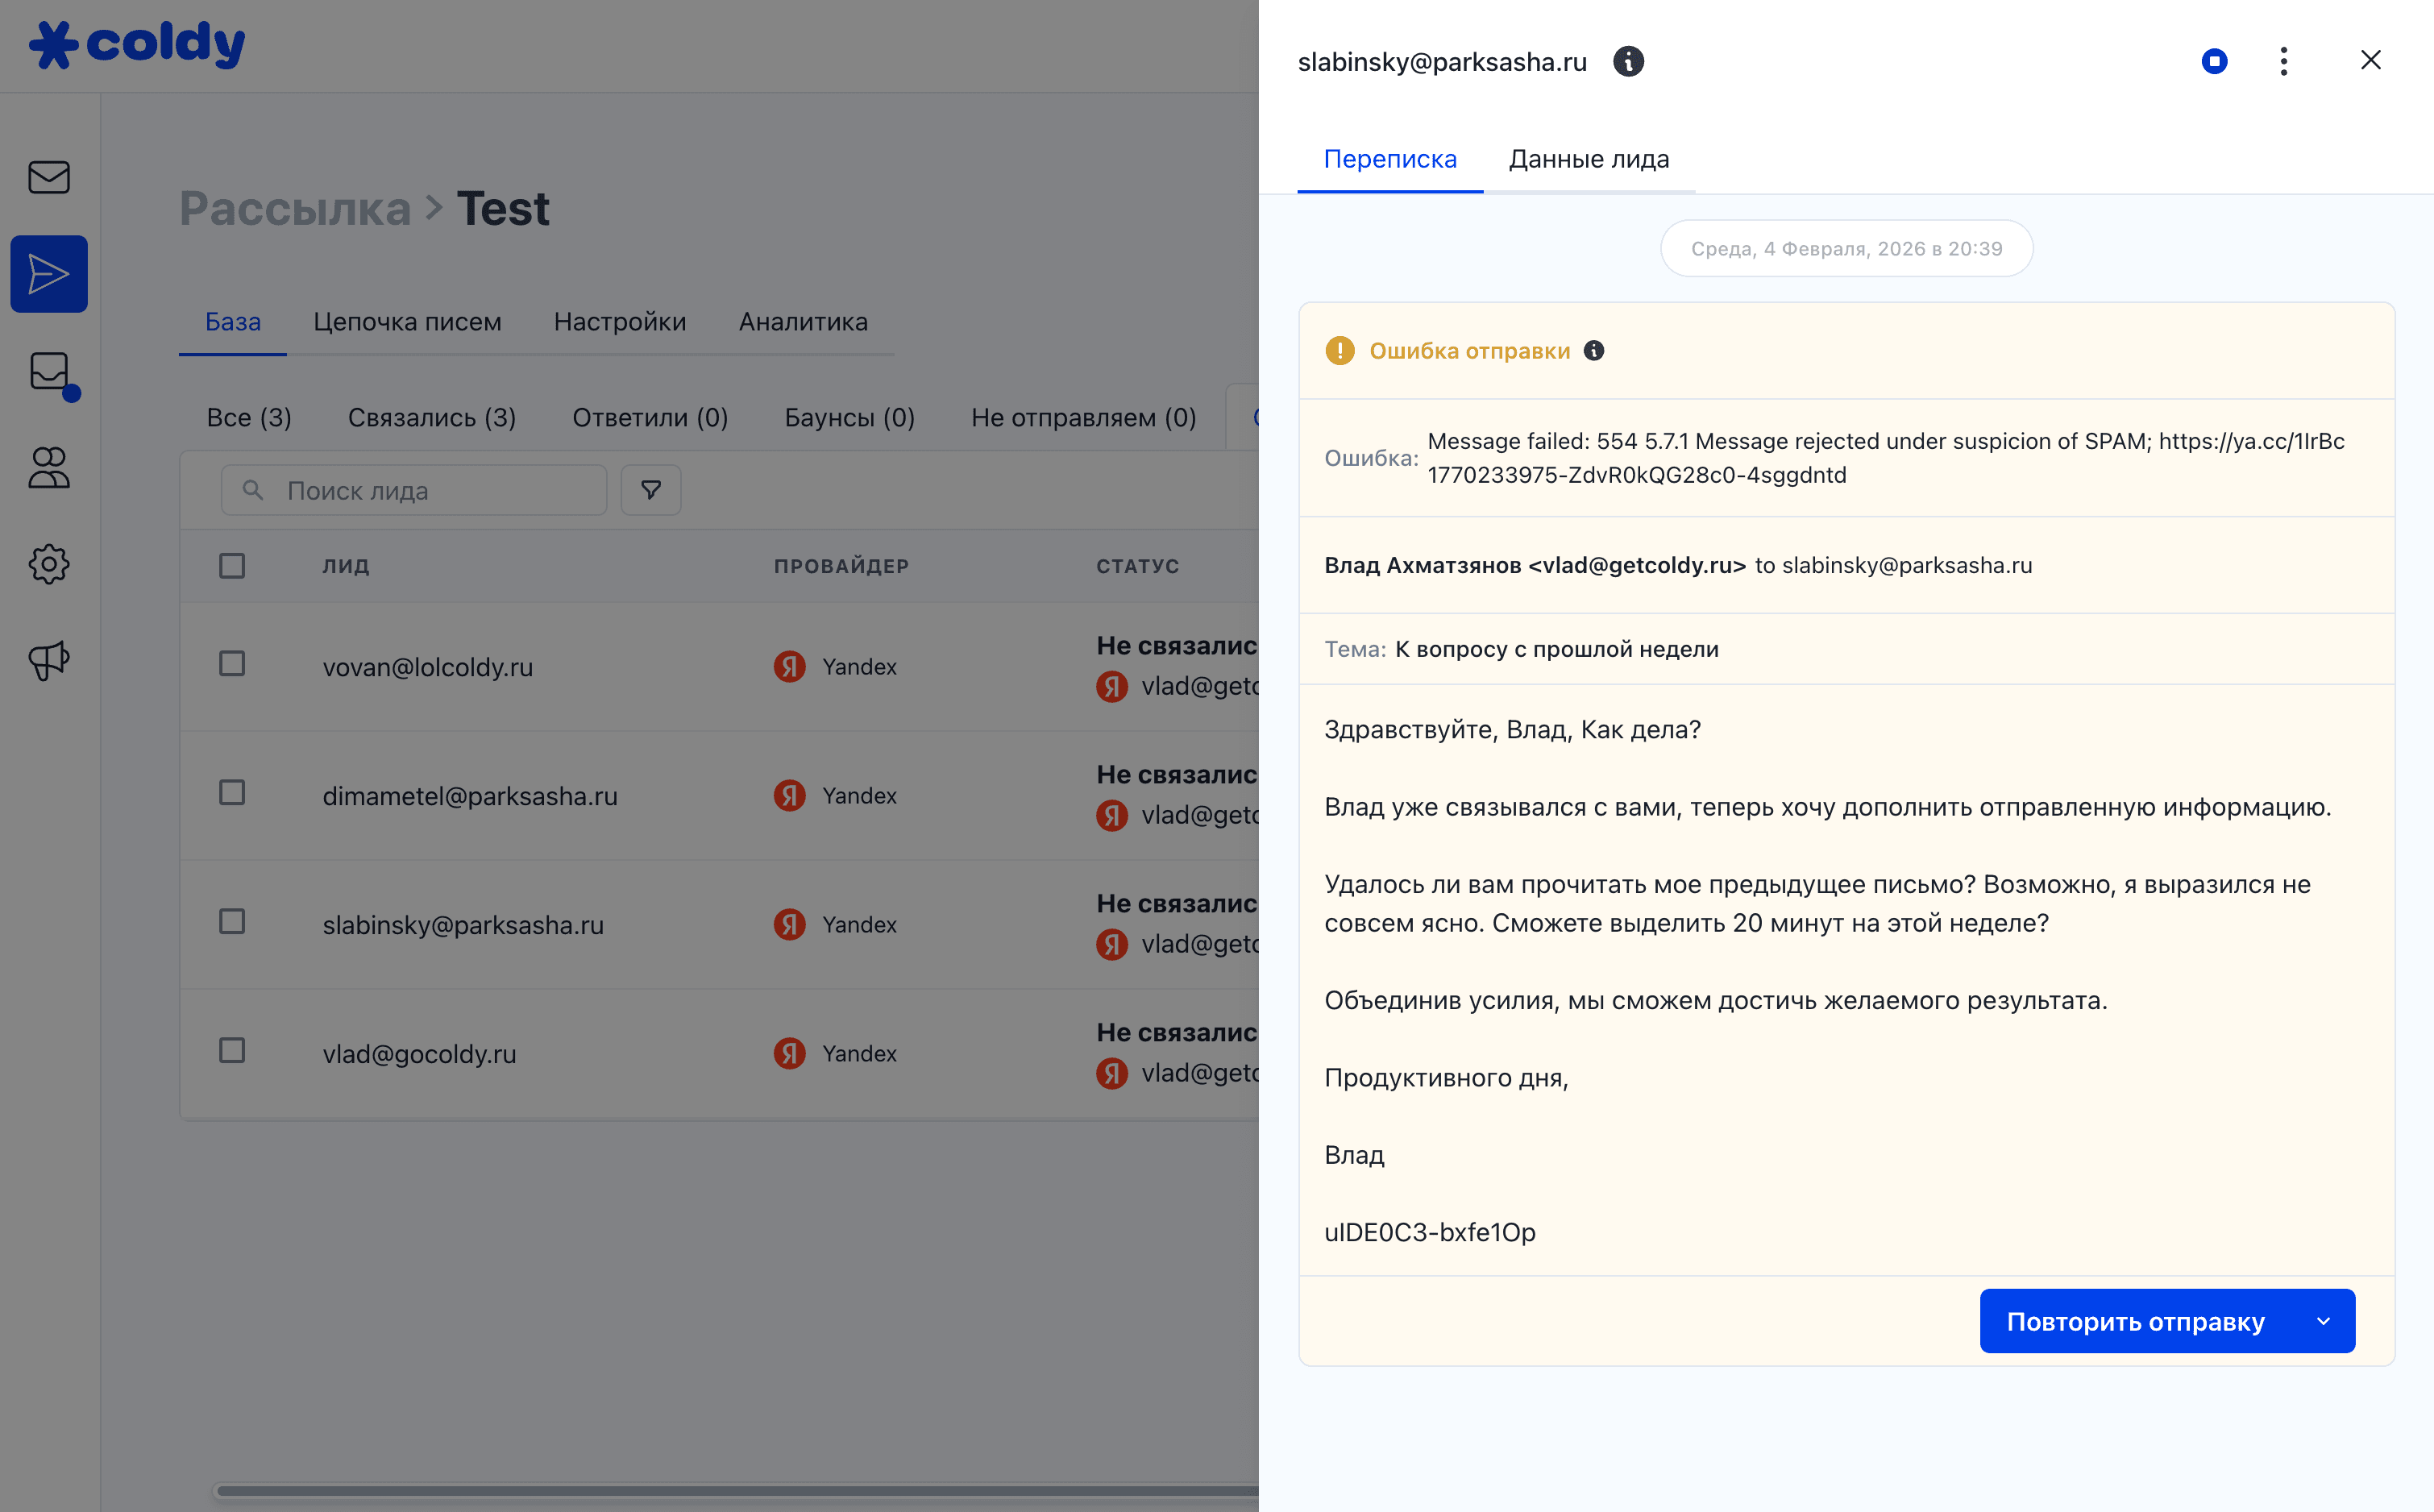Check the box for vovan@lolcoldy.ru

coord(232,664)
